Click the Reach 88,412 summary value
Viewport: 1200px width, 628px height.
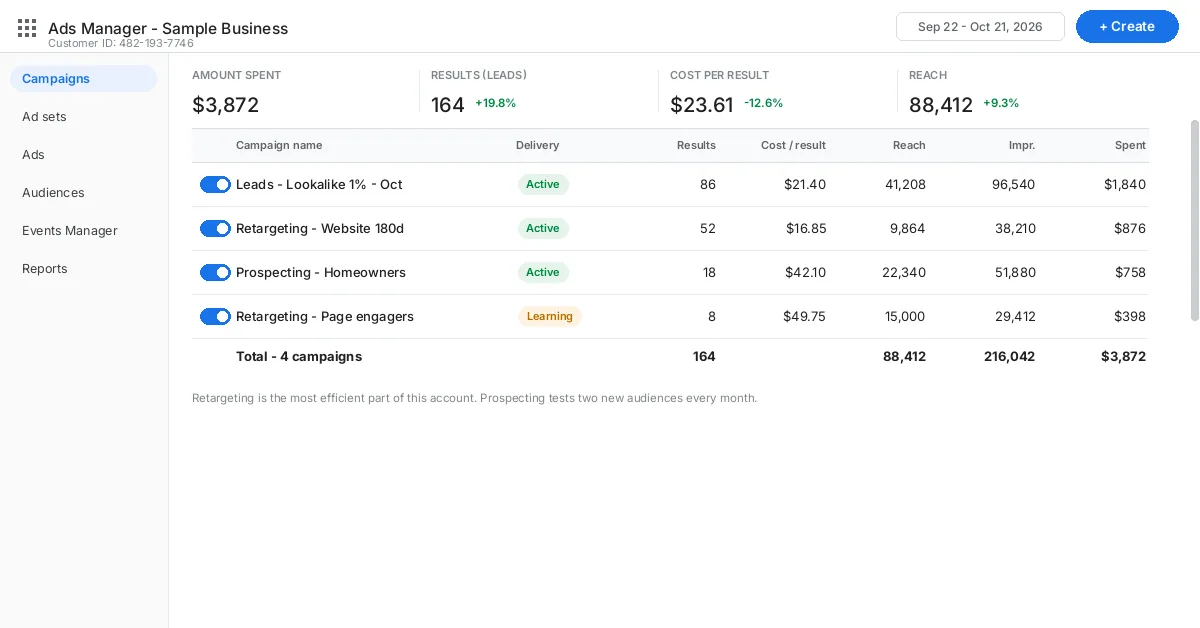[941, 105]
